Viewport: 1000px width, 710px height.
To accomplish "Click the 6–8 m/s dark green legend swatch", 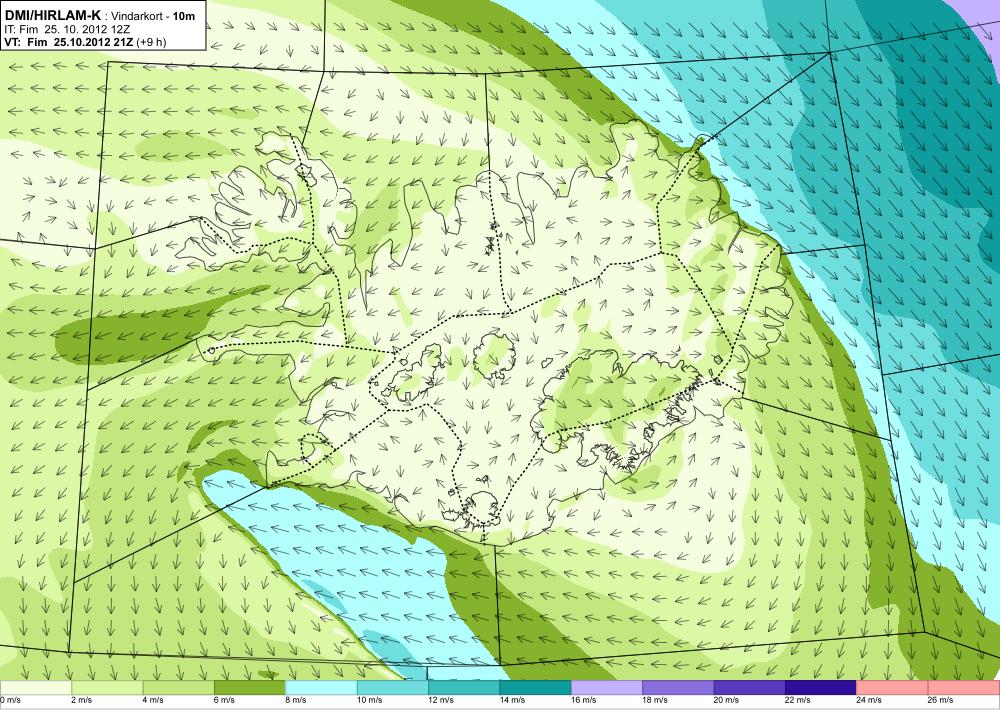I will point(250,688).
